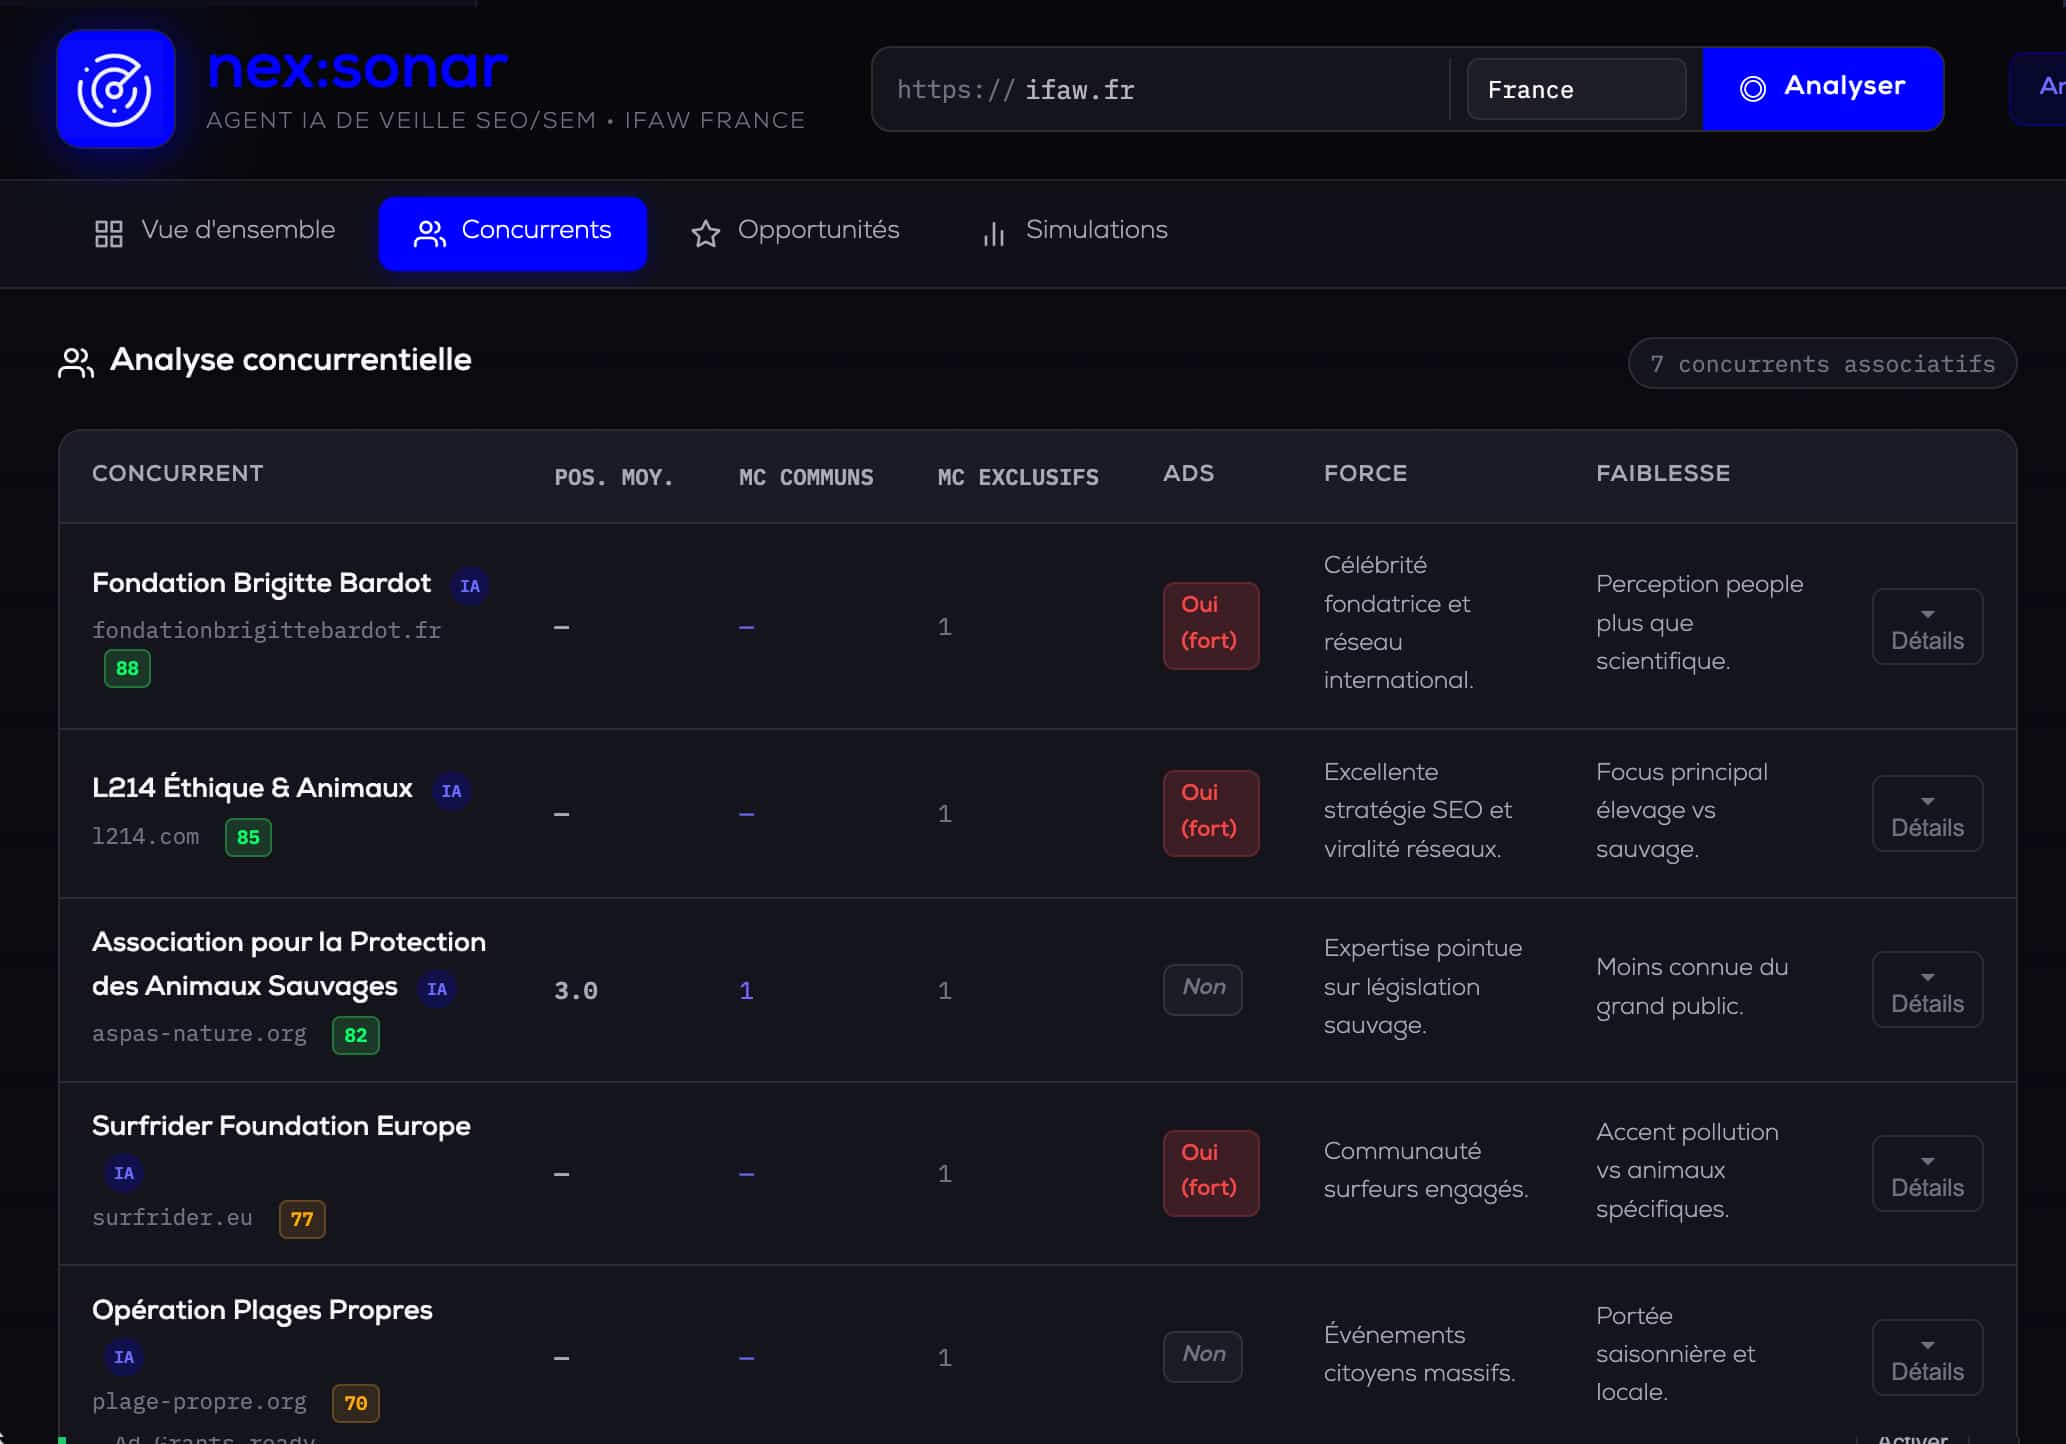Viewport: 2066px width, 1444px height.
Task: Click the IA badge beside Fondation Brigitte Bardot
Action: pos(470,586)
